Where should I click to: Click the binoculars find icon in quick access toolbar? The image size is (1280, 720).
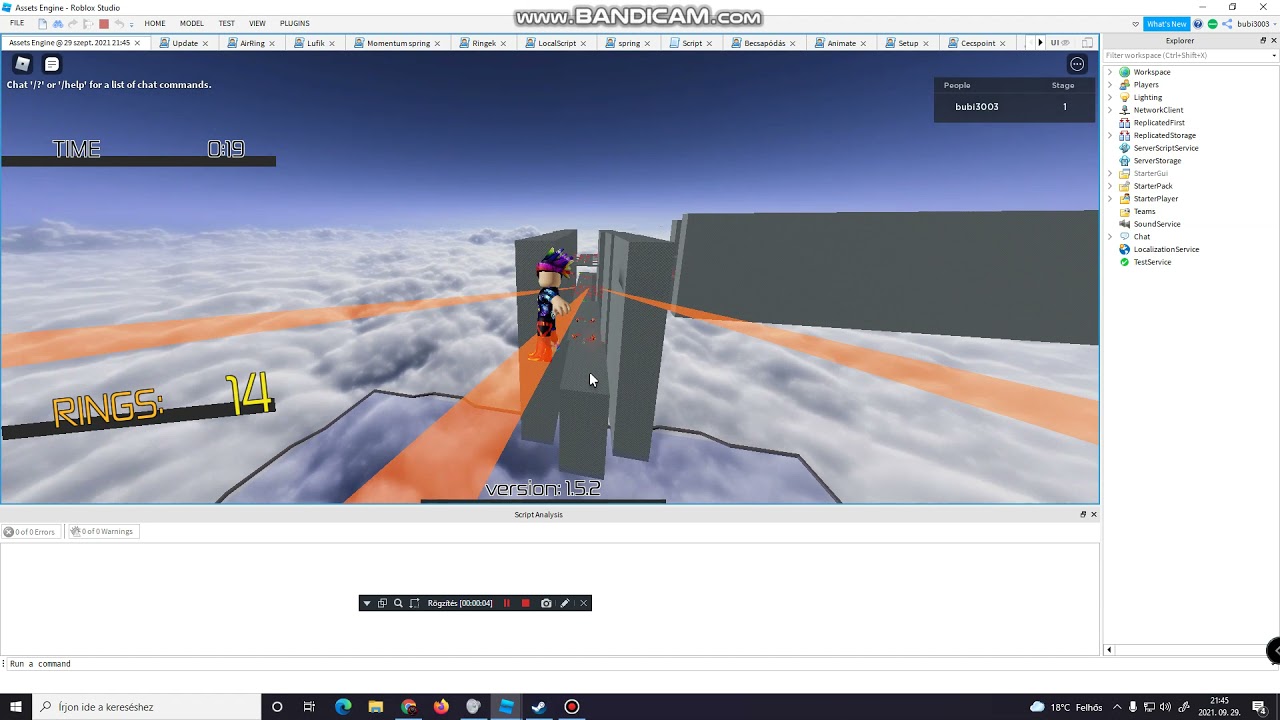point(58,24)
